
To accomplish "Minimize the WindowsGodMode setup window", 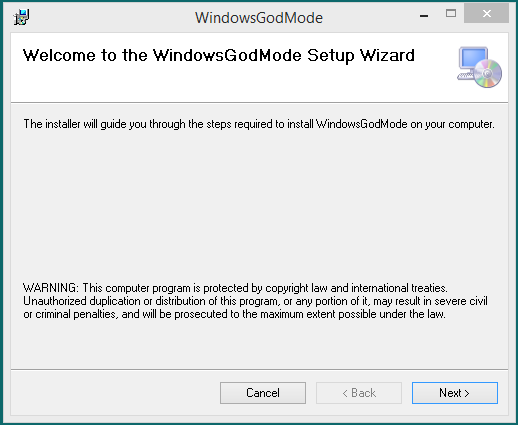I will point(424,15).
